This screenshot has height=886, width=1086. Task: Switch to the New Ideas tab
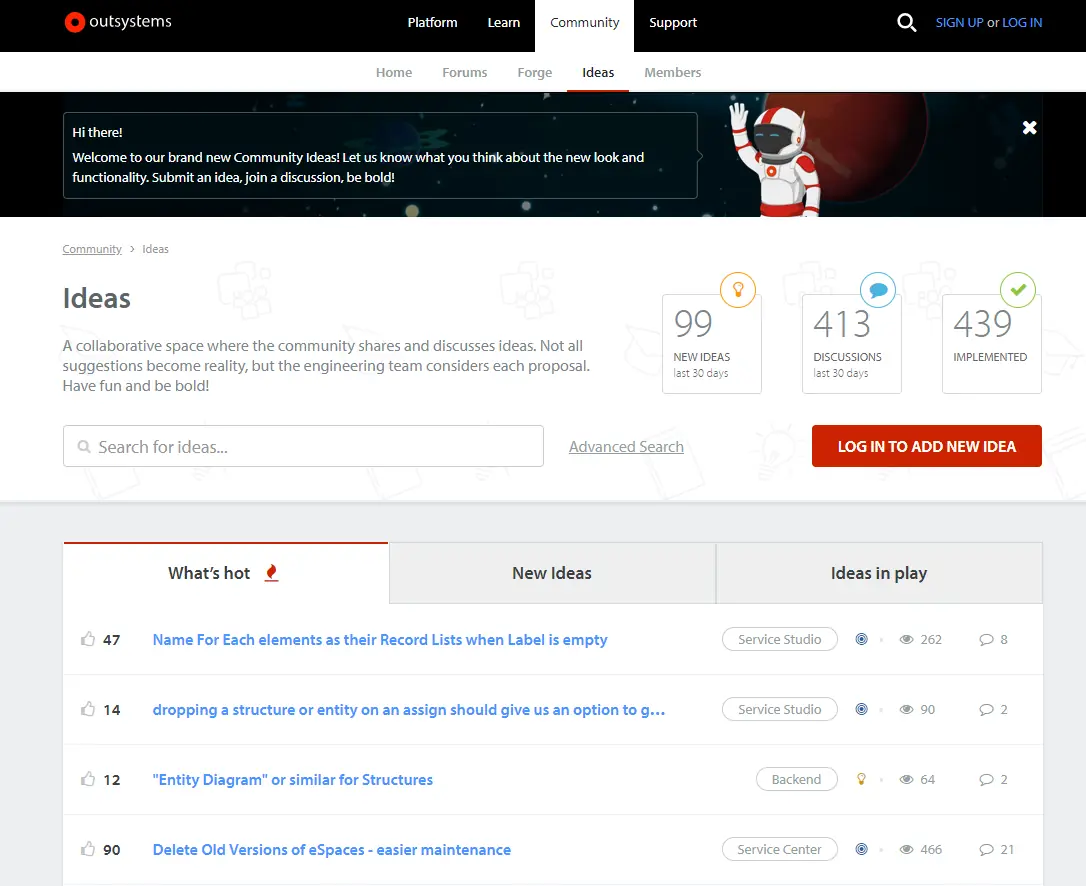click(552, 573)
